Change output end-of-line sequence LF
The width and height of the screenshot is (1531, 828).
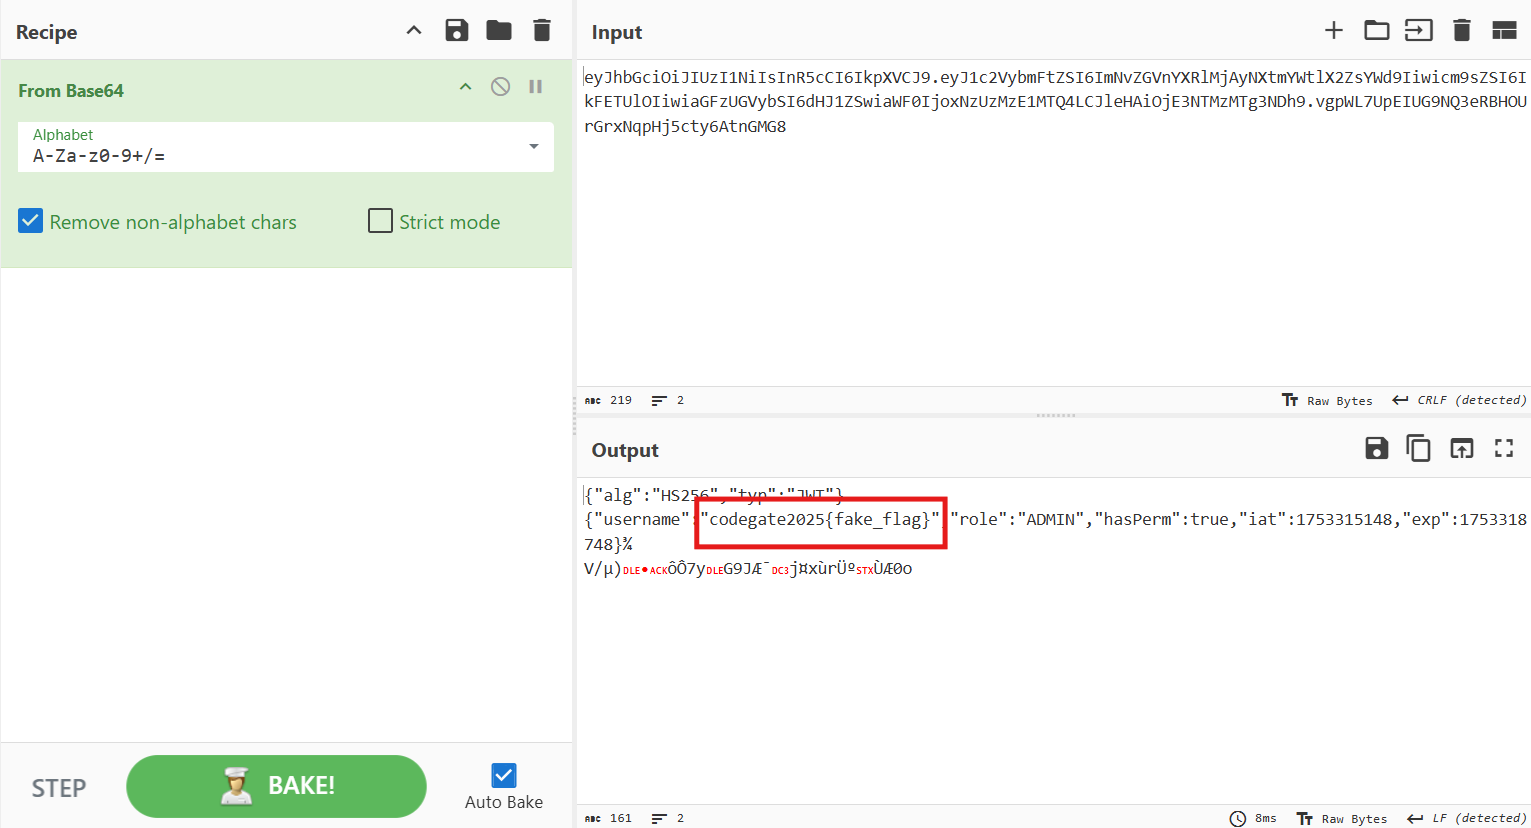tap(1467, 818)
